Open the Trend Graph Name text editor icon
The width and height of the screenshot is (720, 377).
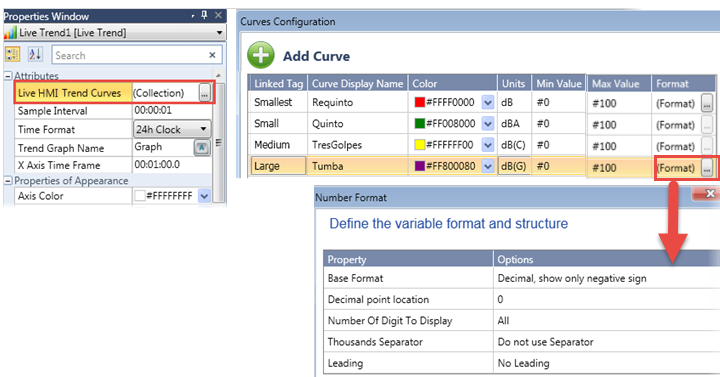(x=202, y=147)
